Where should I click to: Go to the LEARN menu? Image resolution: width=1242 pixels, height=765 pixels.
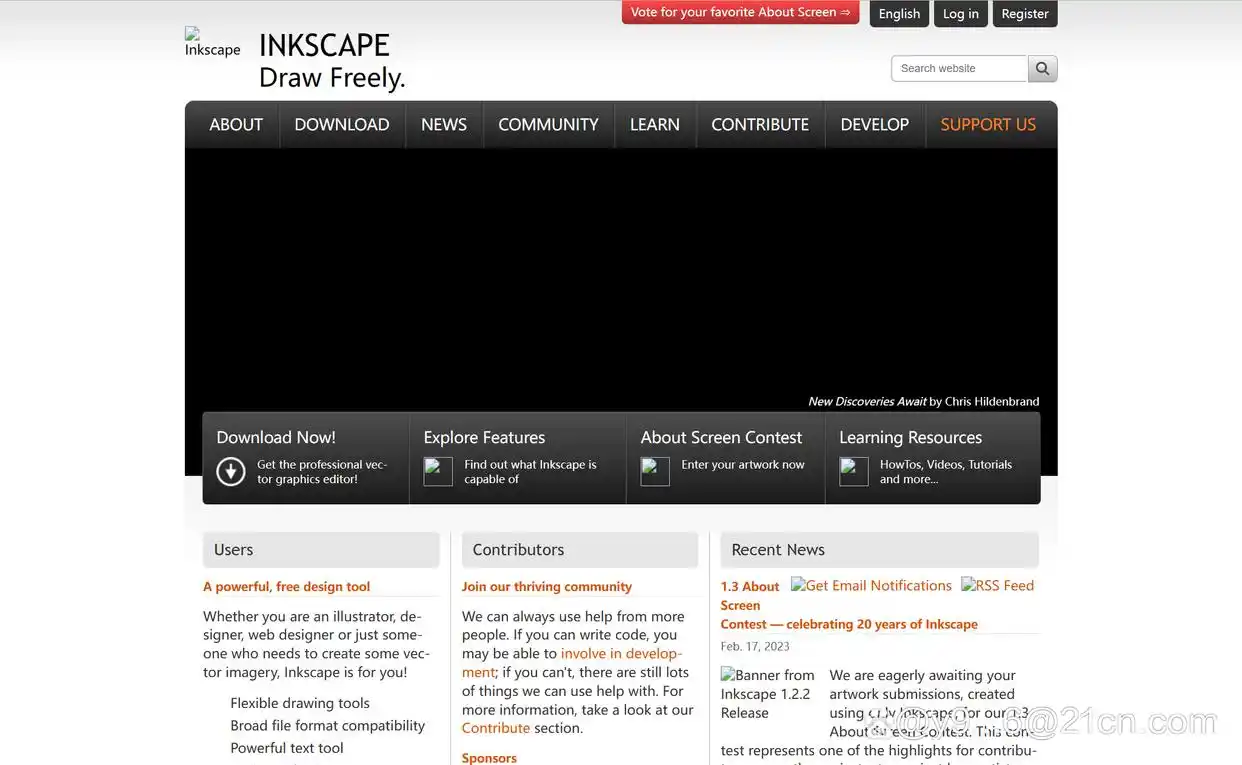pos(654,125)
